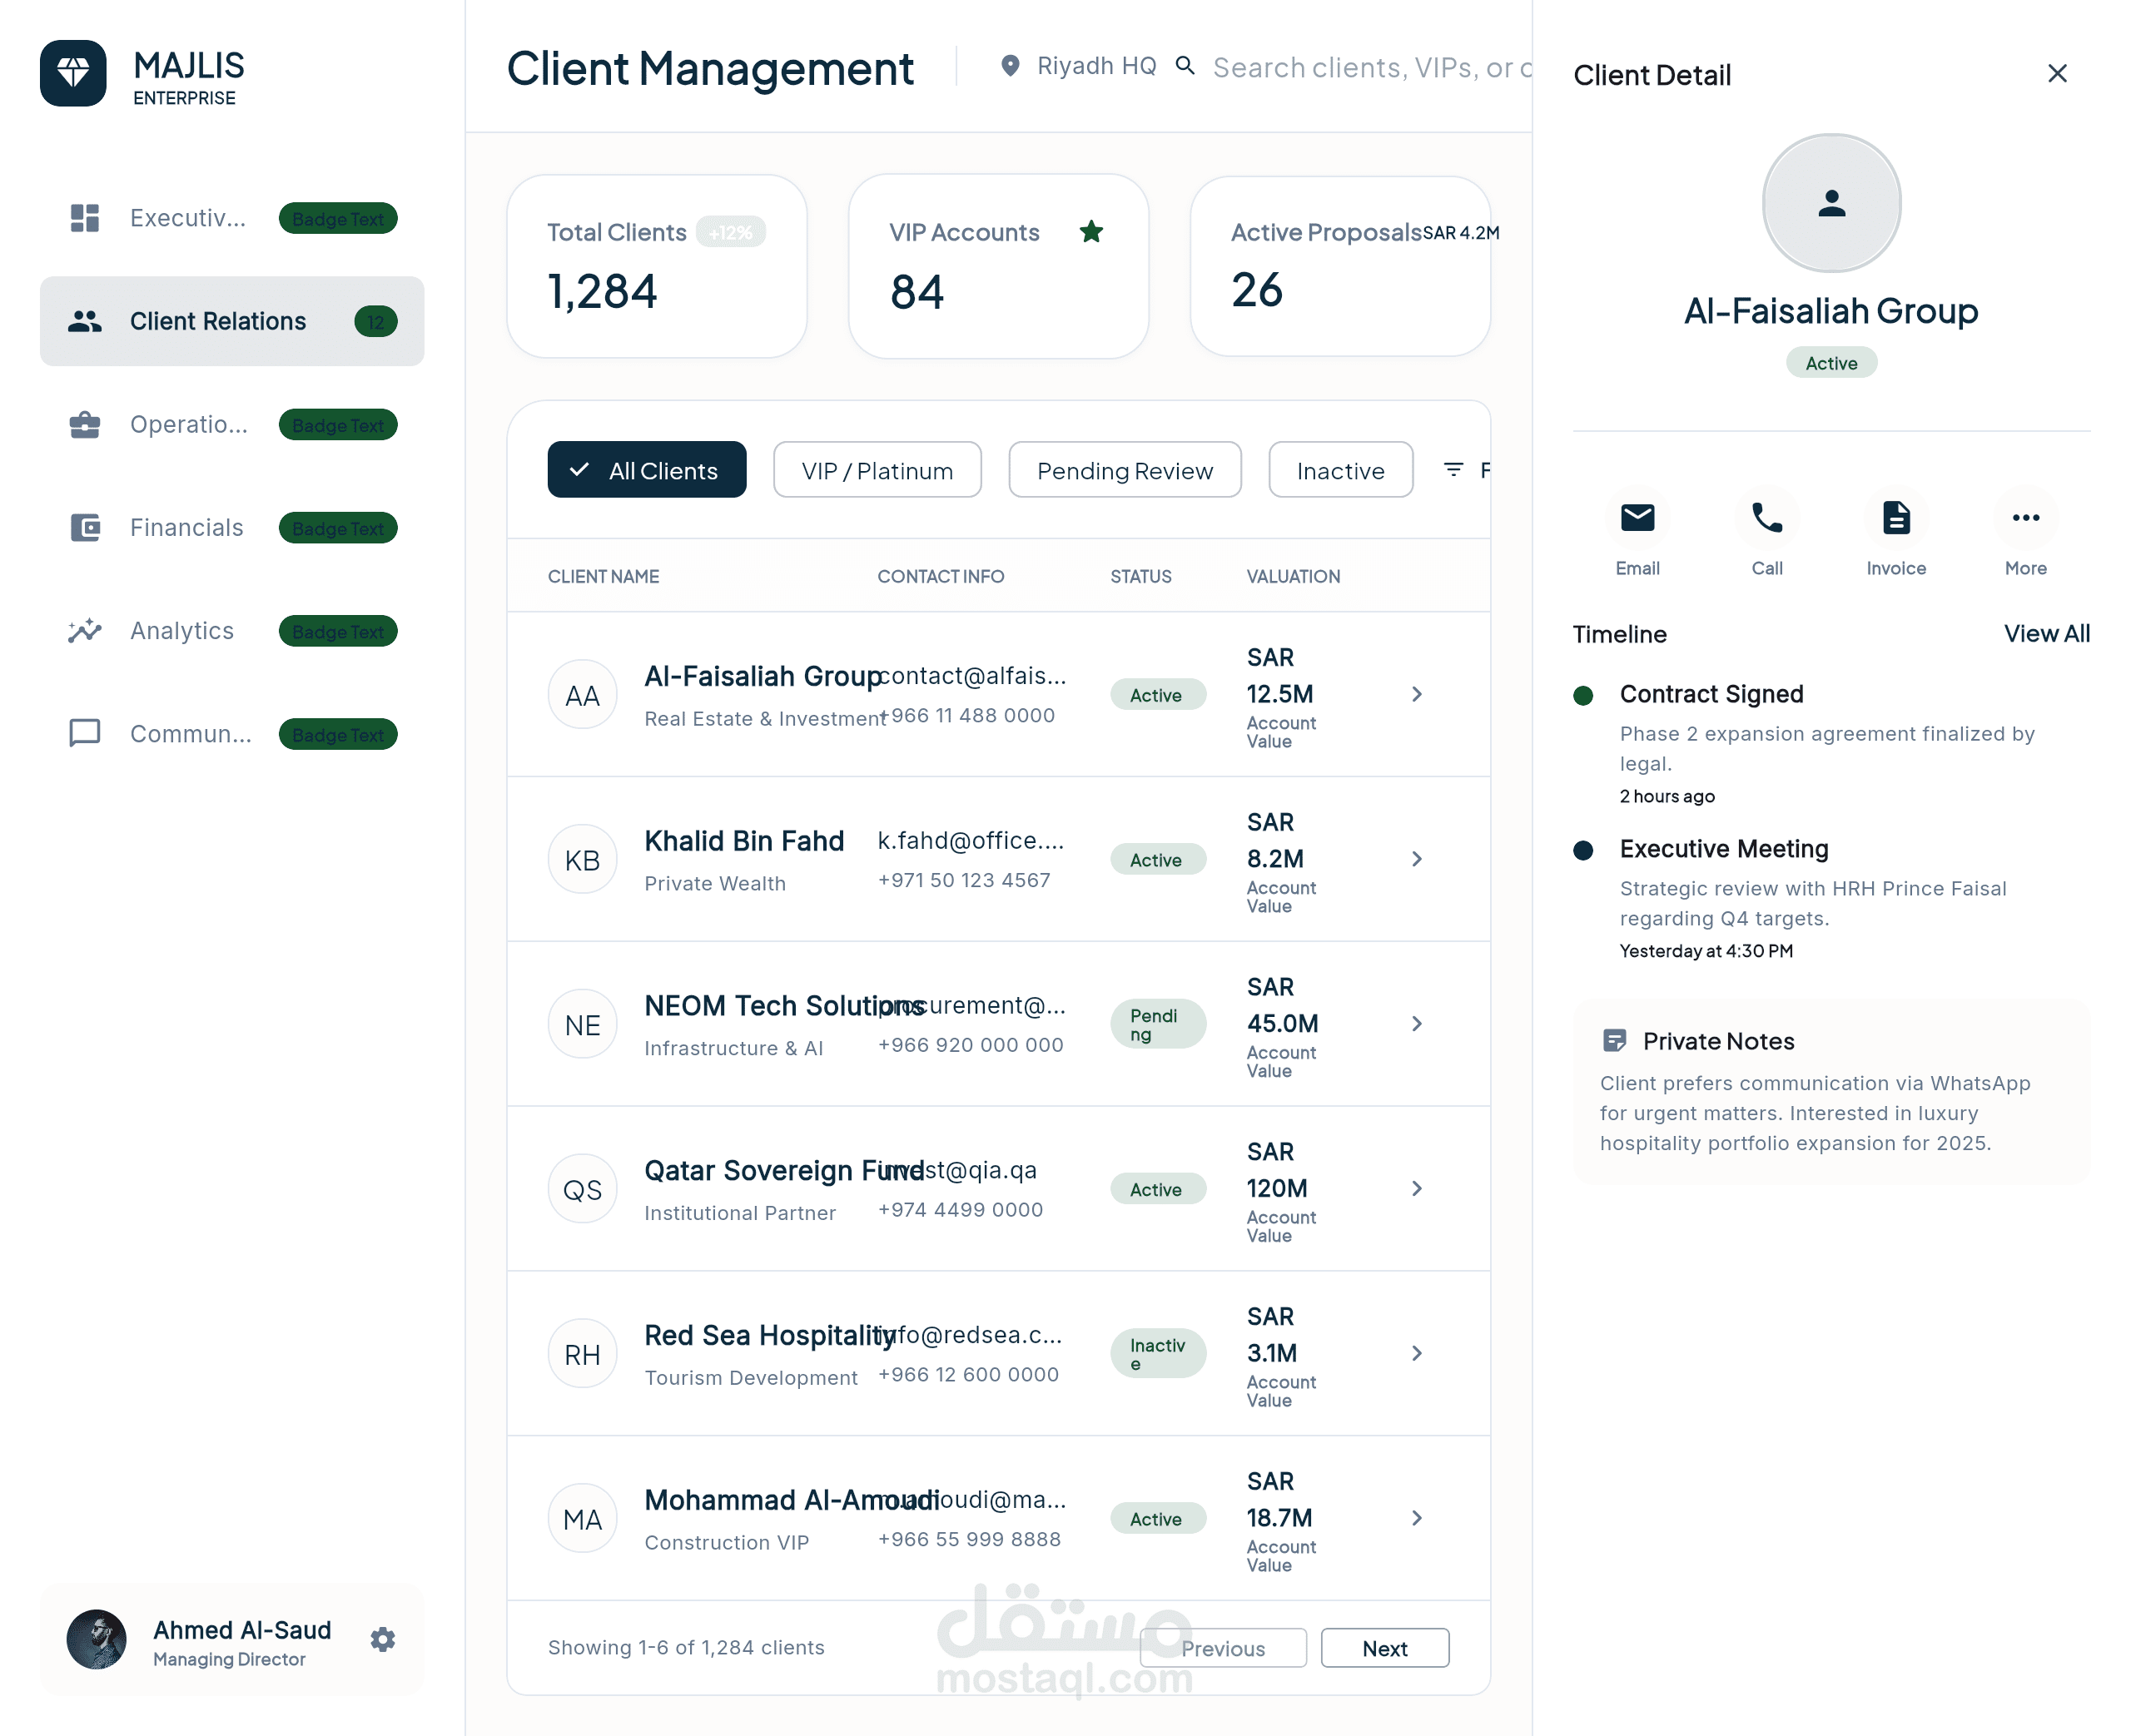Click the MAJLIS diamond logo
2131x1736 pixels.
73,73
